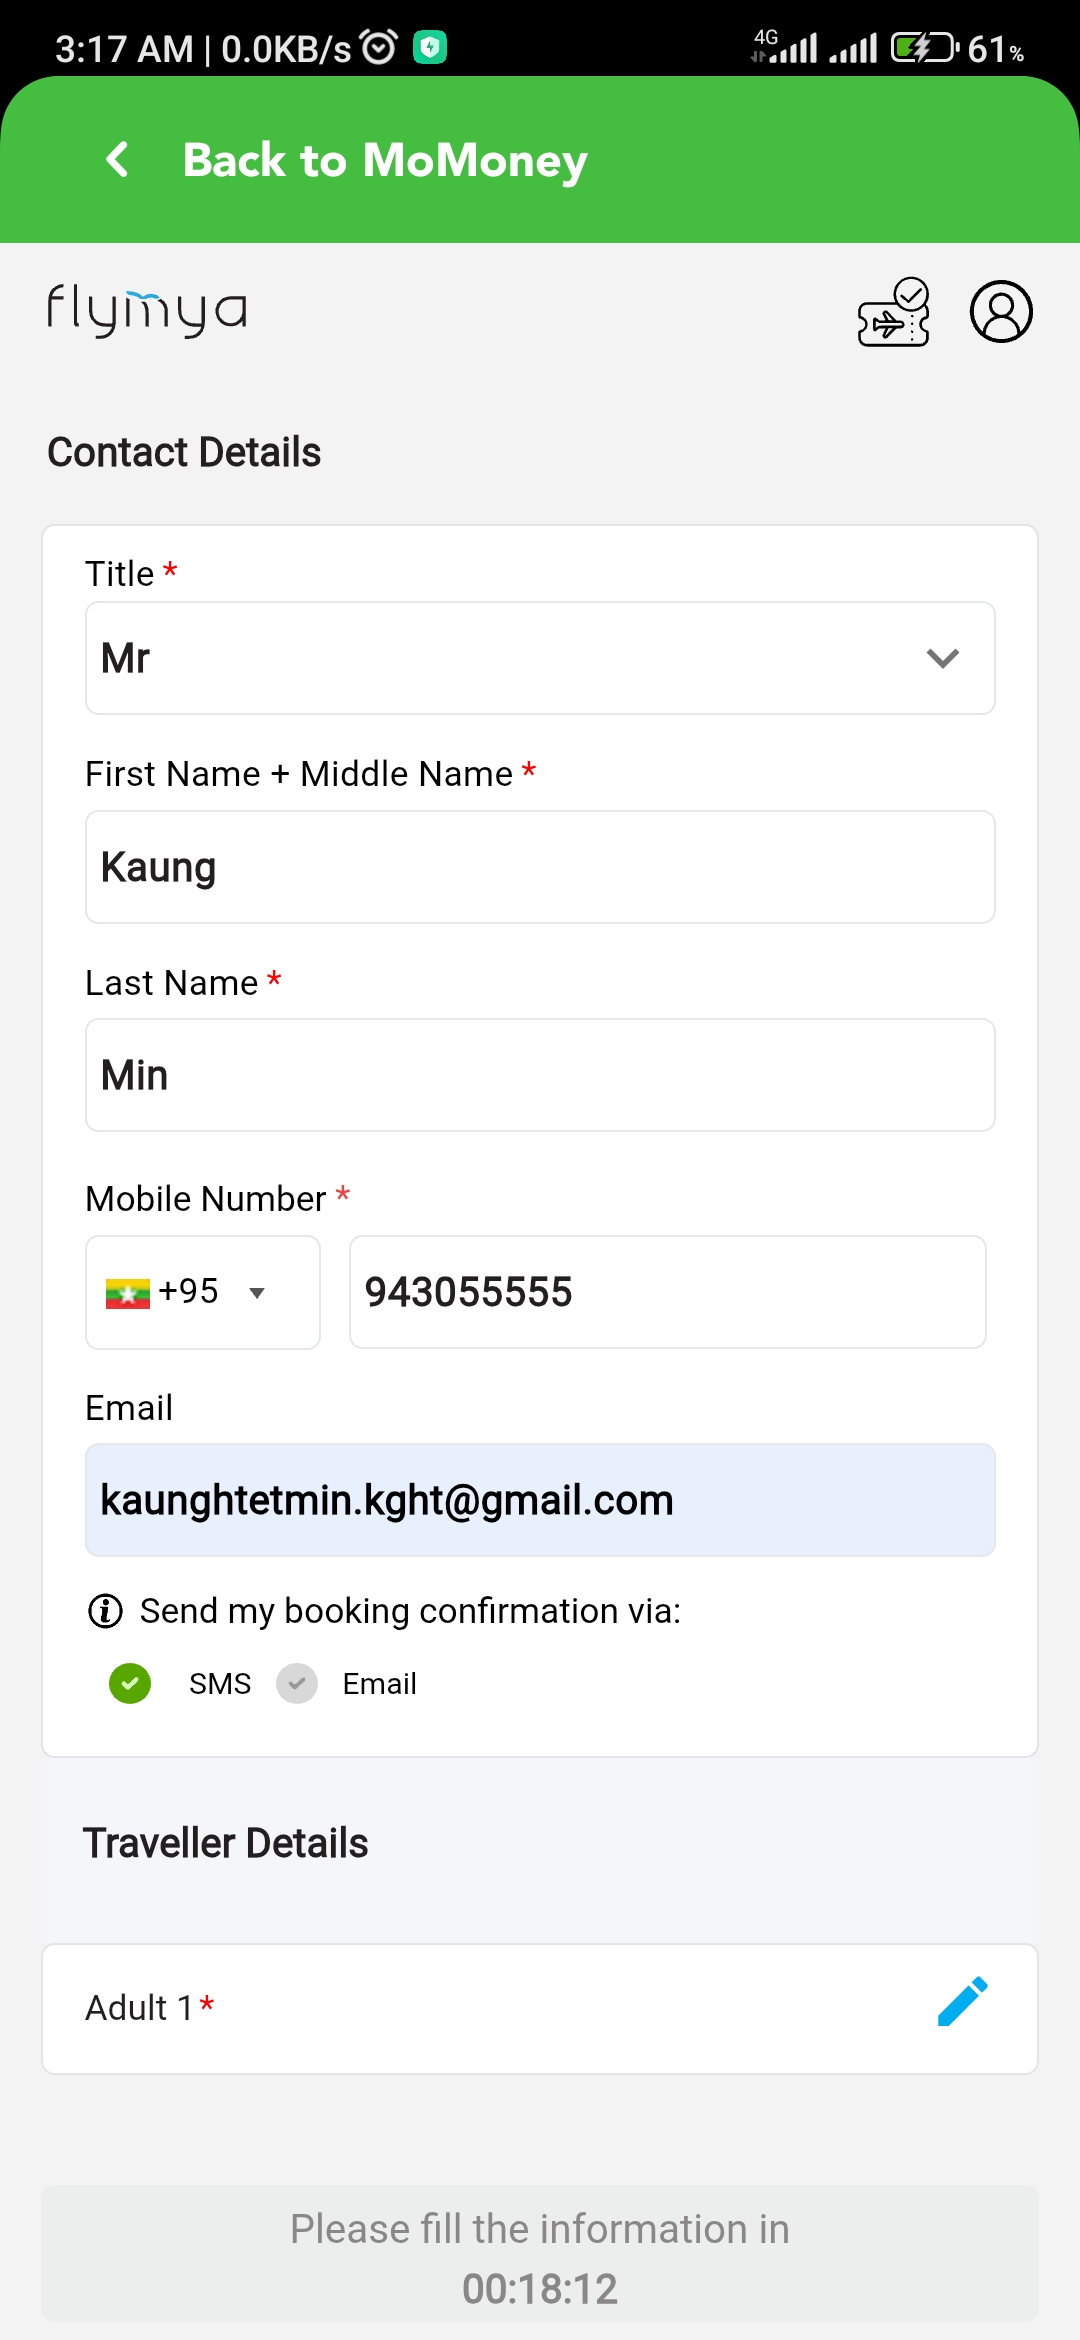1080x2340 pixels.
Task: Tap the back arrow chevron
Action: coord(118,160)
